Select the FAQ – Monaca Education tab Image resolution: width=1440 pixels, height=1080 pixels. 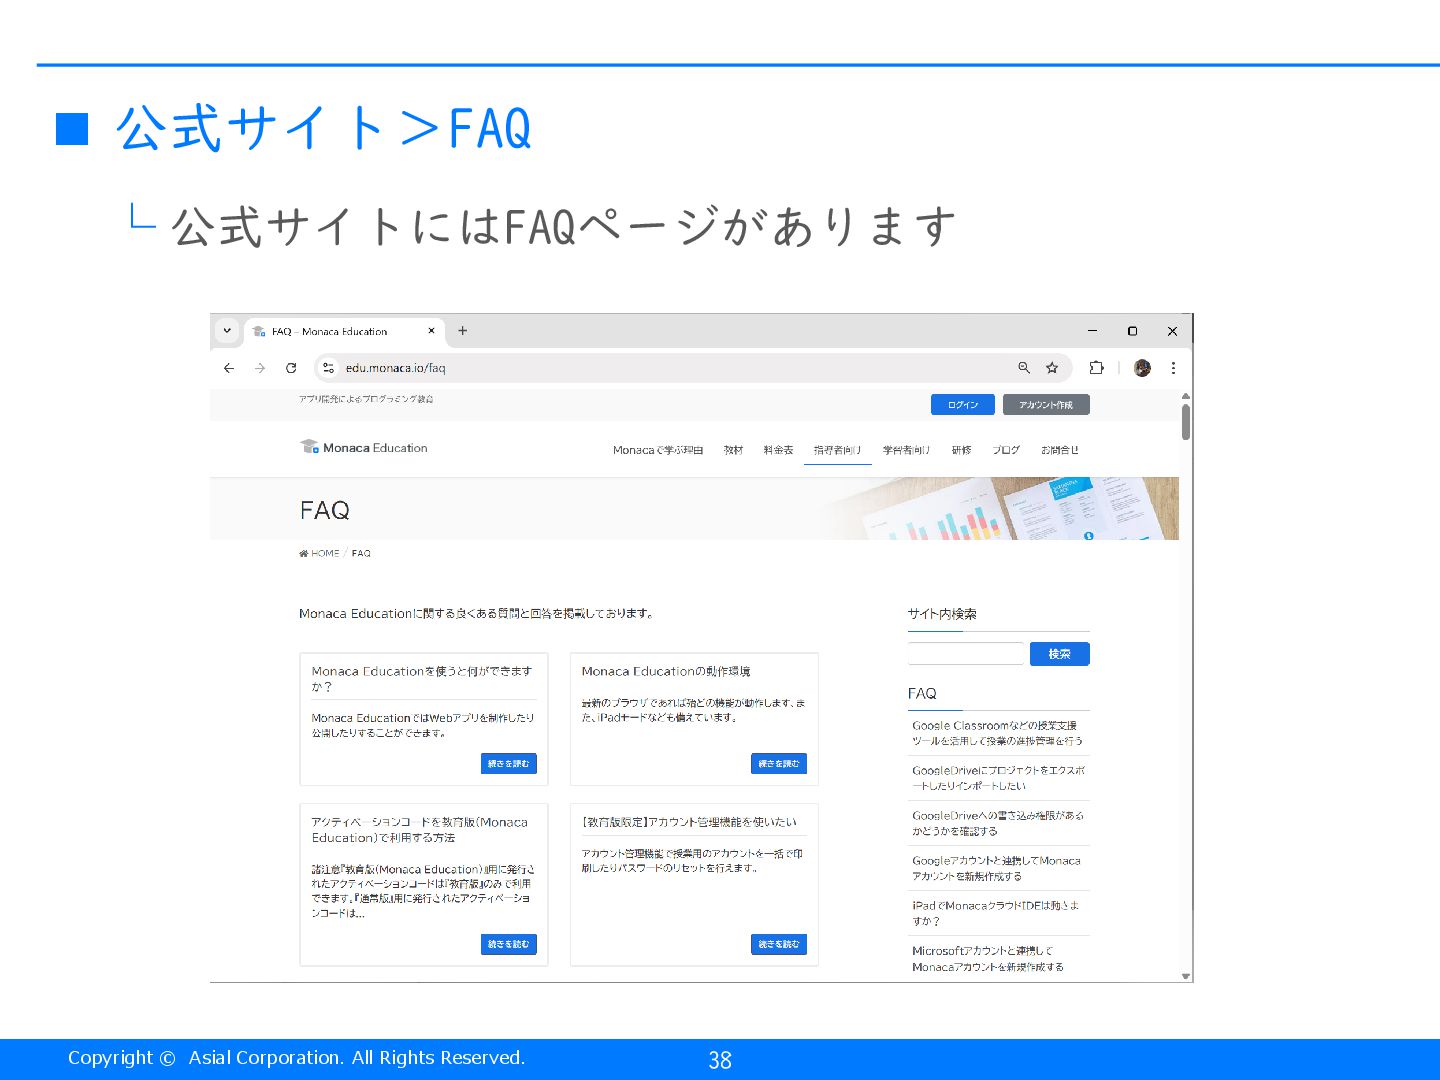pyautogui.click(x=344, y=331)
